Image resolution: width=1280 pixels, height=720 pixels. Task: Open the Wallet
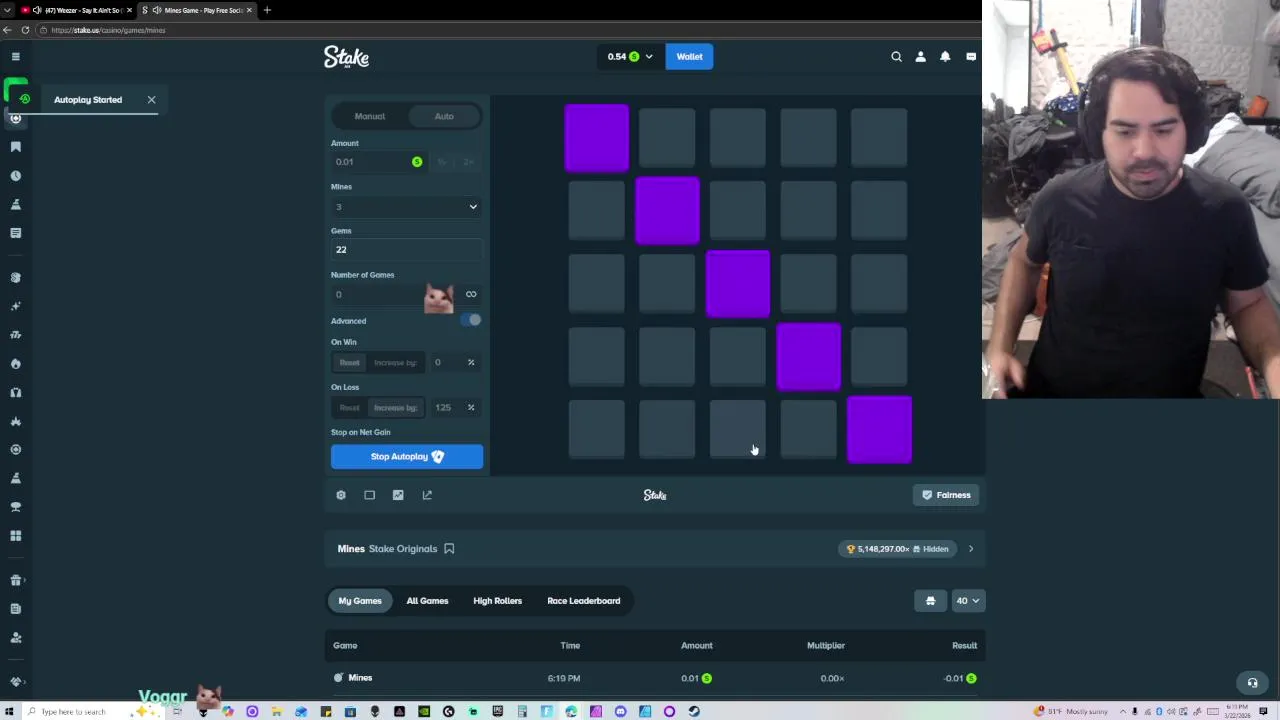689,57
